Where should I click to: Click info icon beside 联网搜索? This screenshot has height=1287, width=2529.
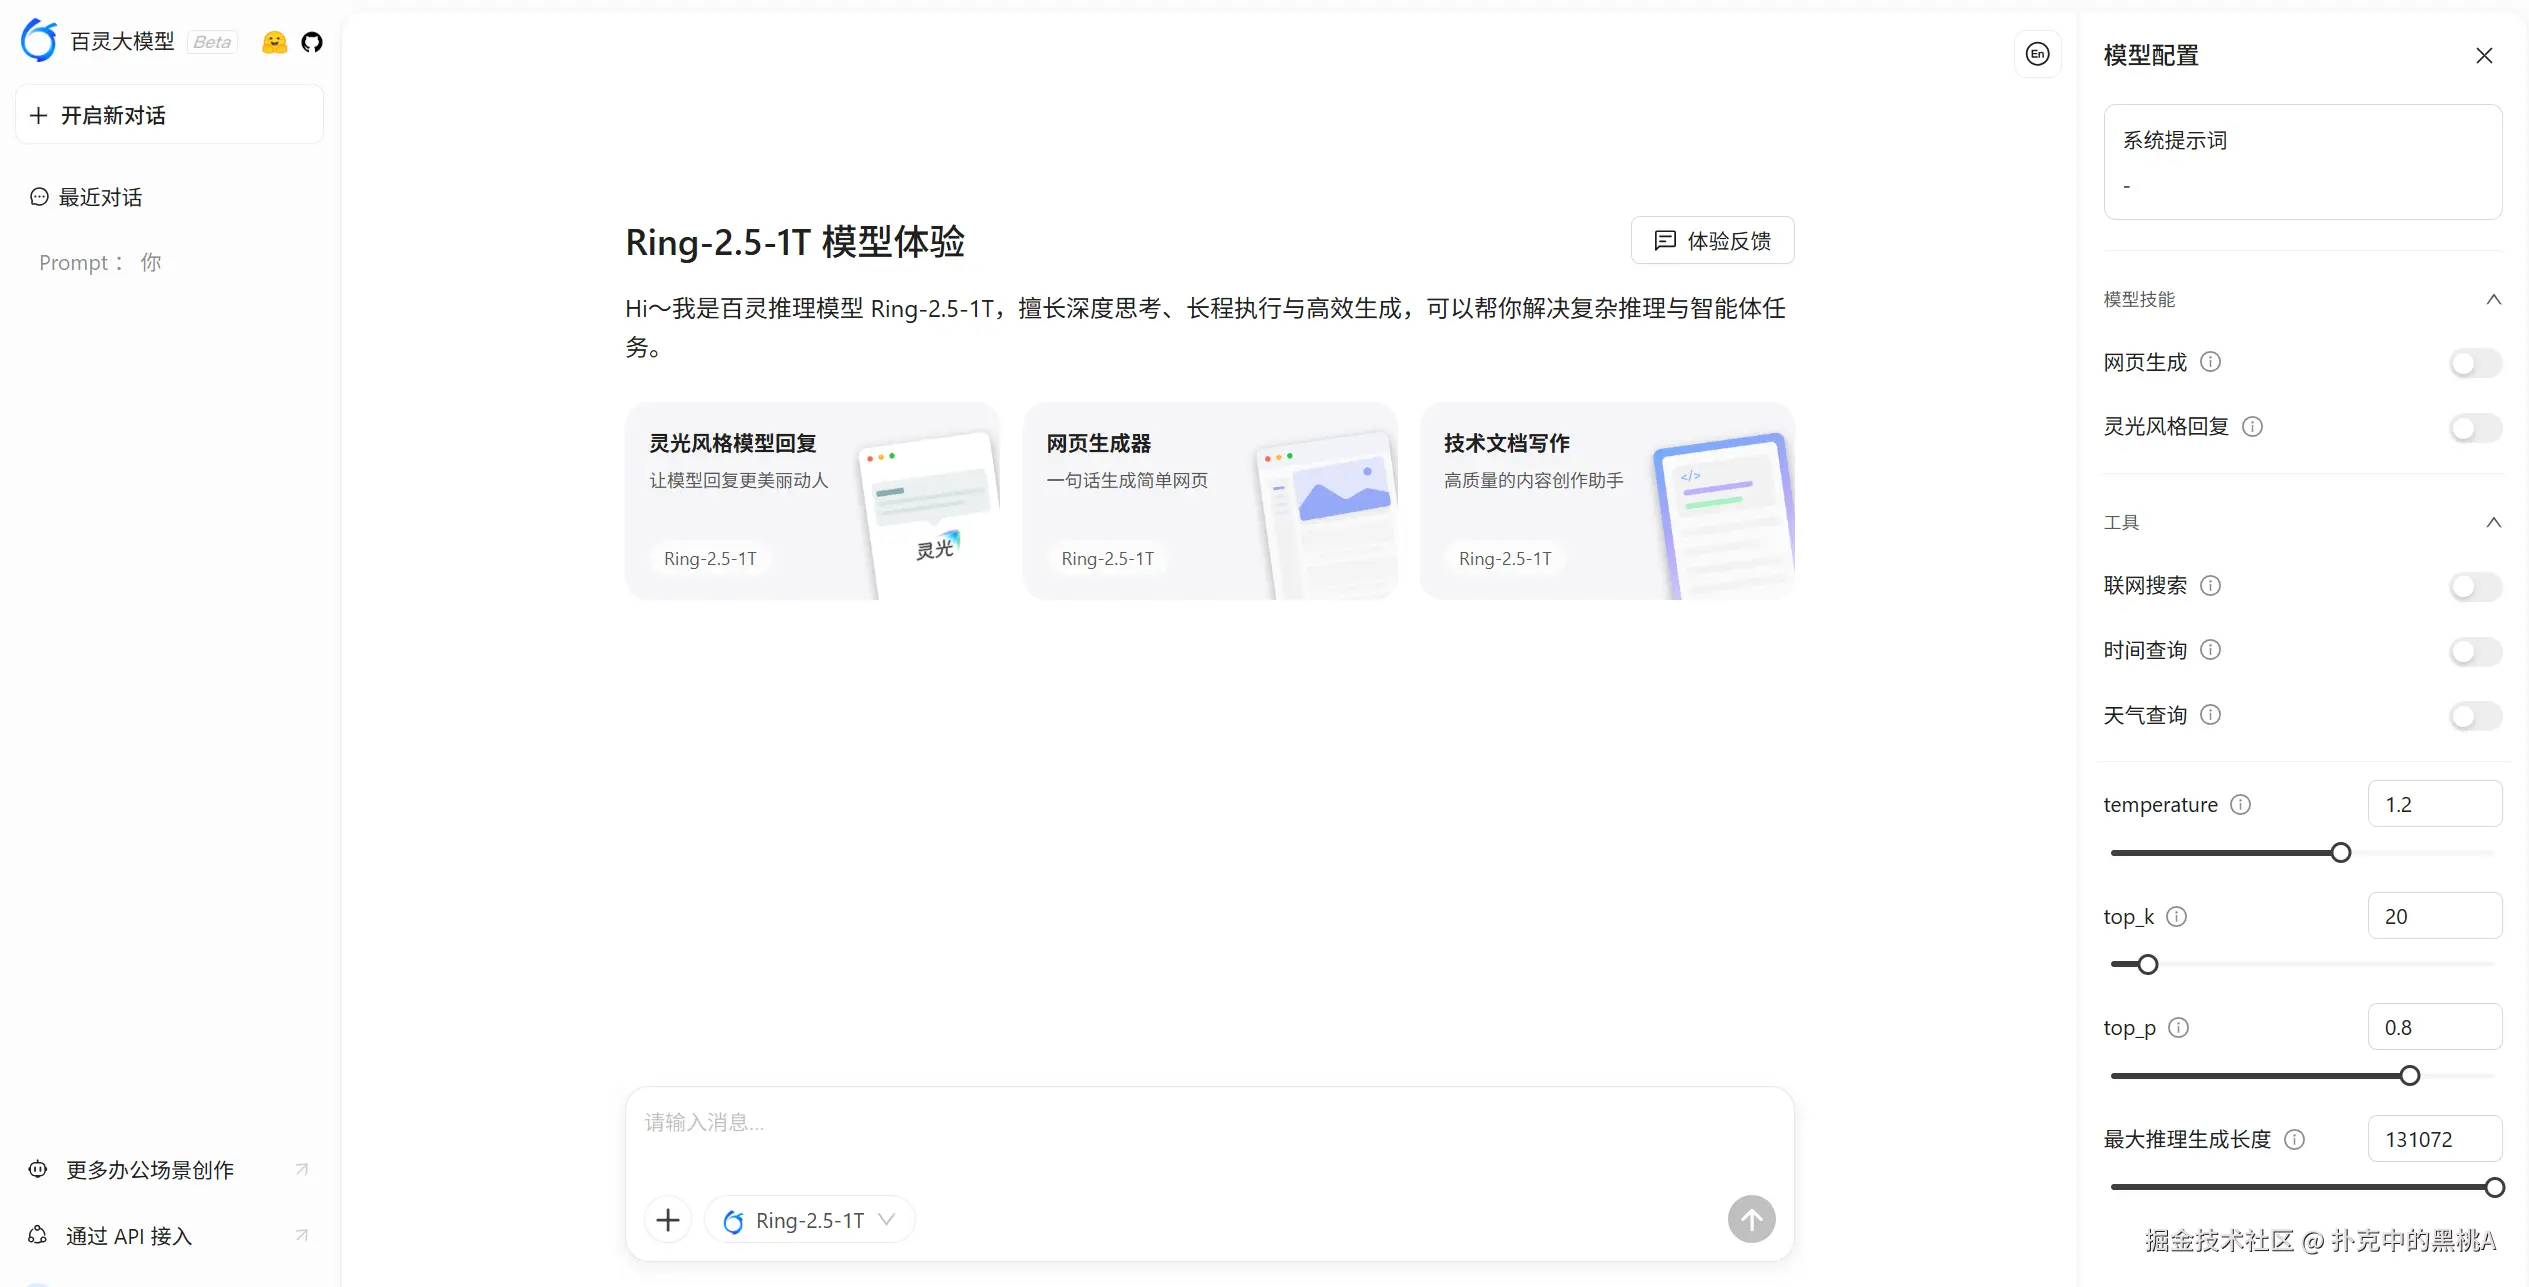click(2211, 586)
